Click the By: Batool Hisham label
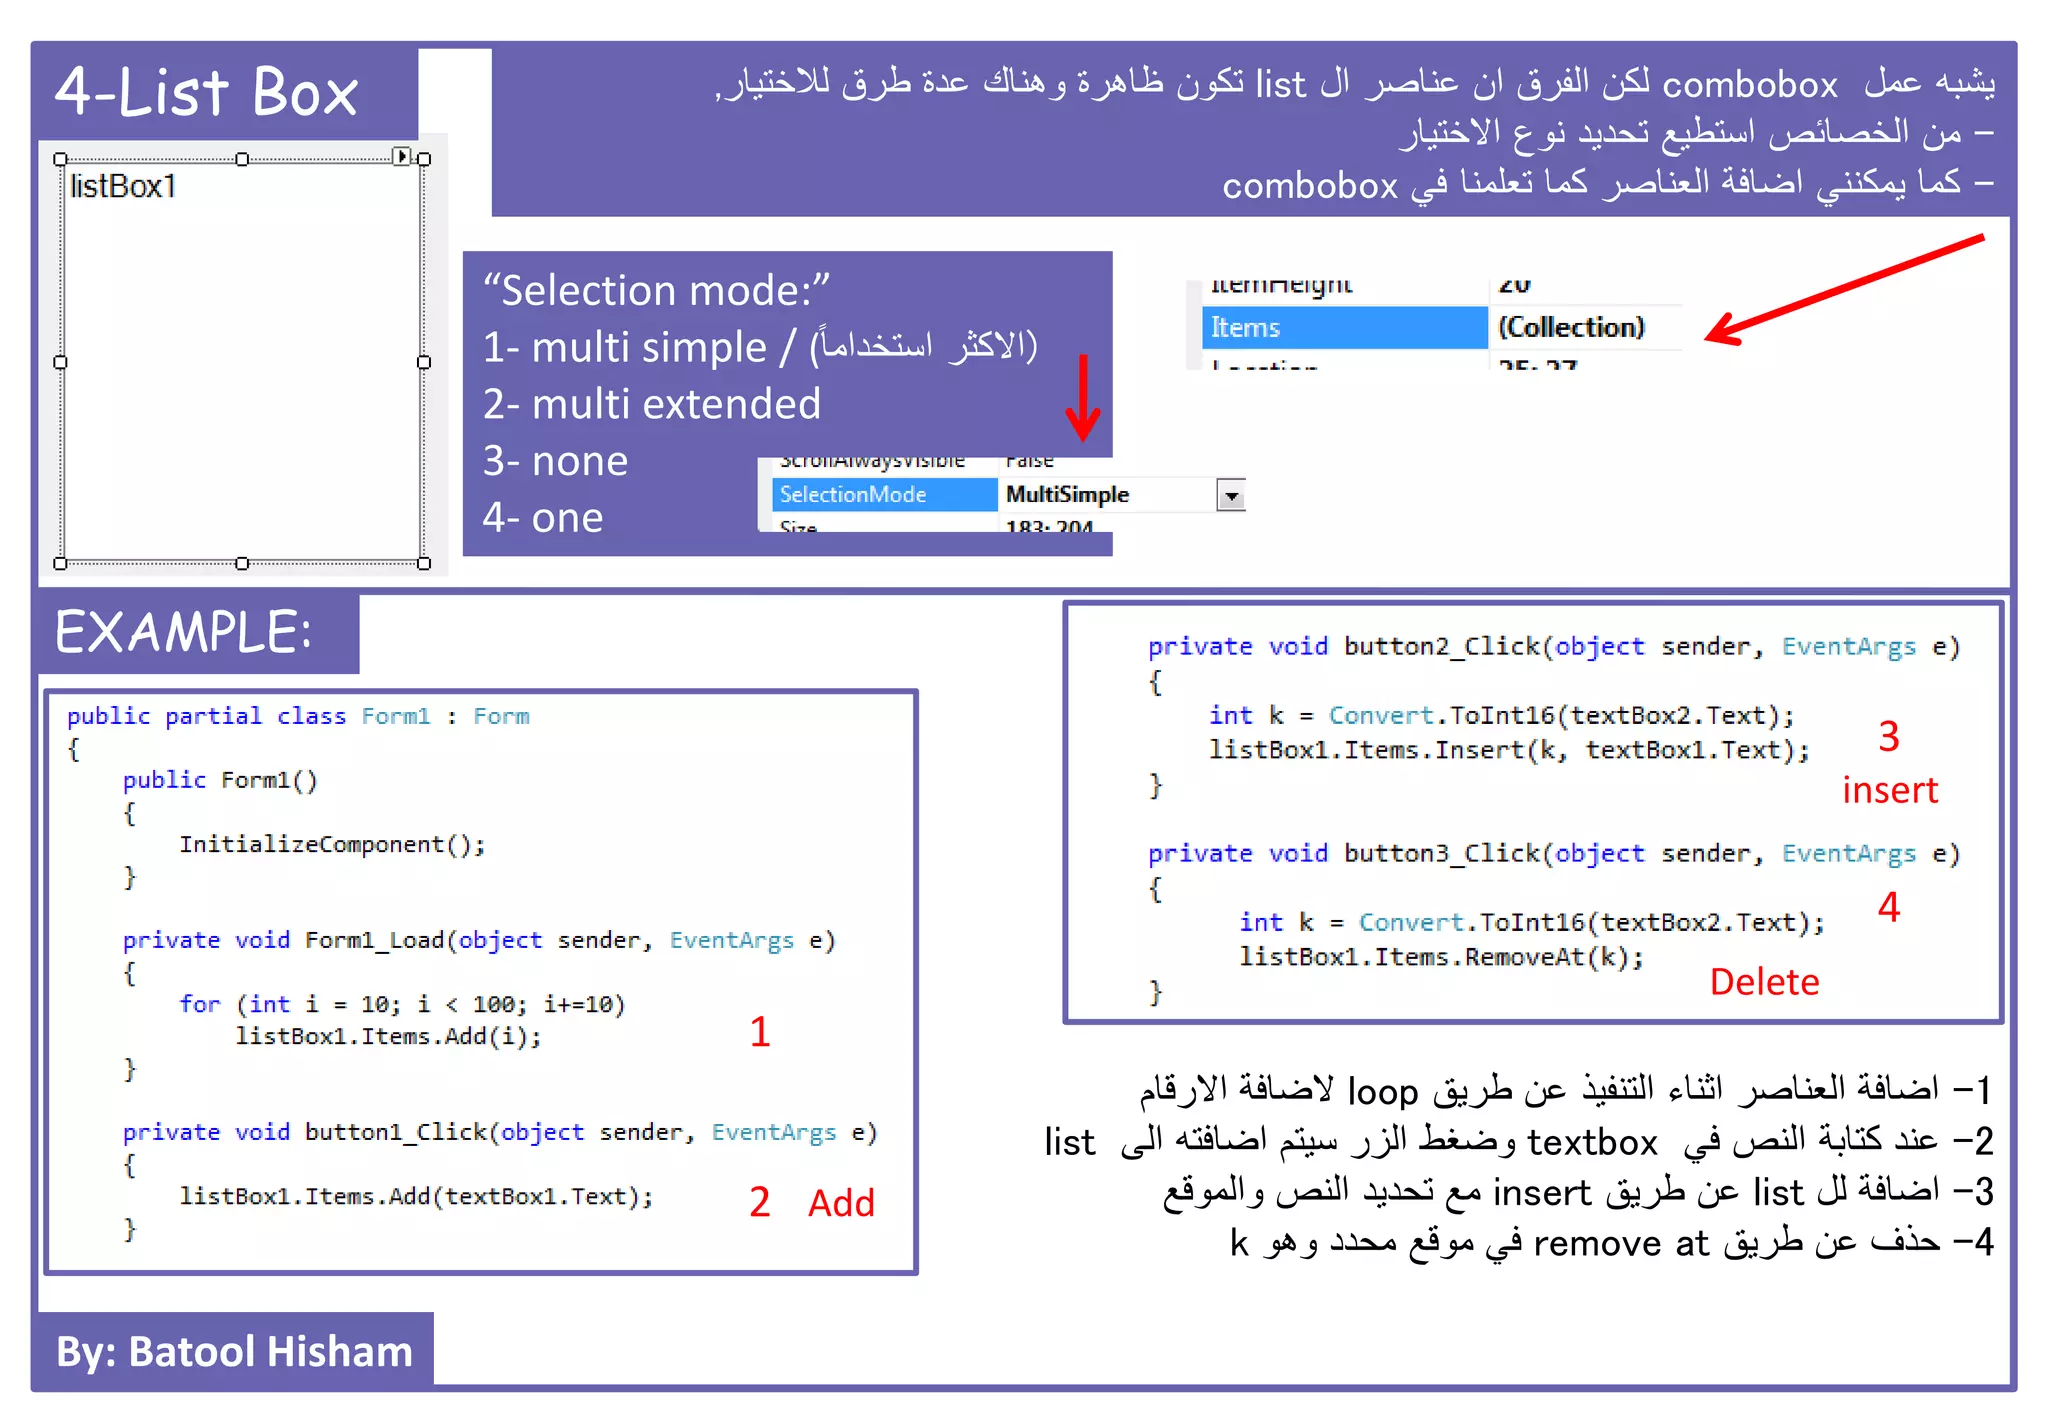2048x1418 pixels. tap(234, 1351)
